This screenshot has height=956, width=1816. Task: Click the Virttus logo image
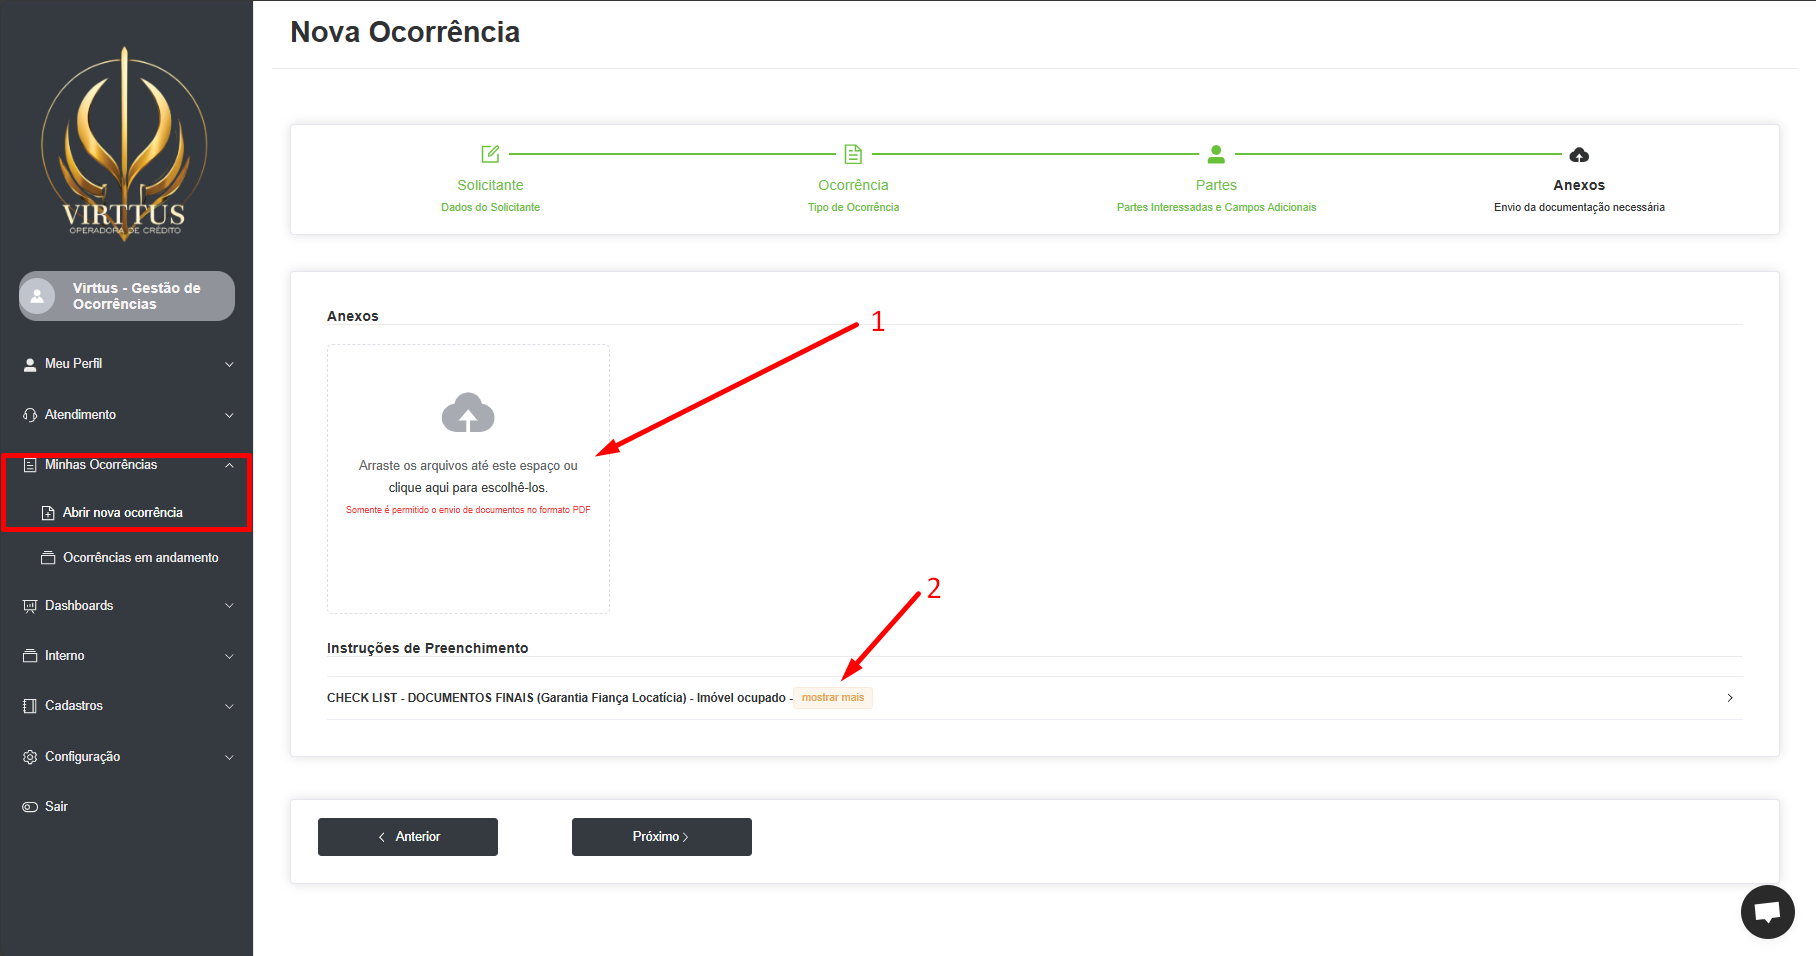click(125, 143)
